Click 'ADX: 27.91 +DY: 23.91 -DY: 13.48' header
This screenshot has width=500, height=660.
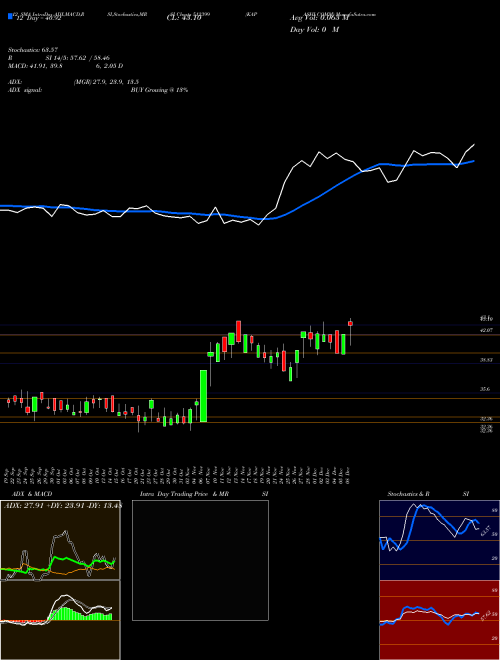(62, 506)
